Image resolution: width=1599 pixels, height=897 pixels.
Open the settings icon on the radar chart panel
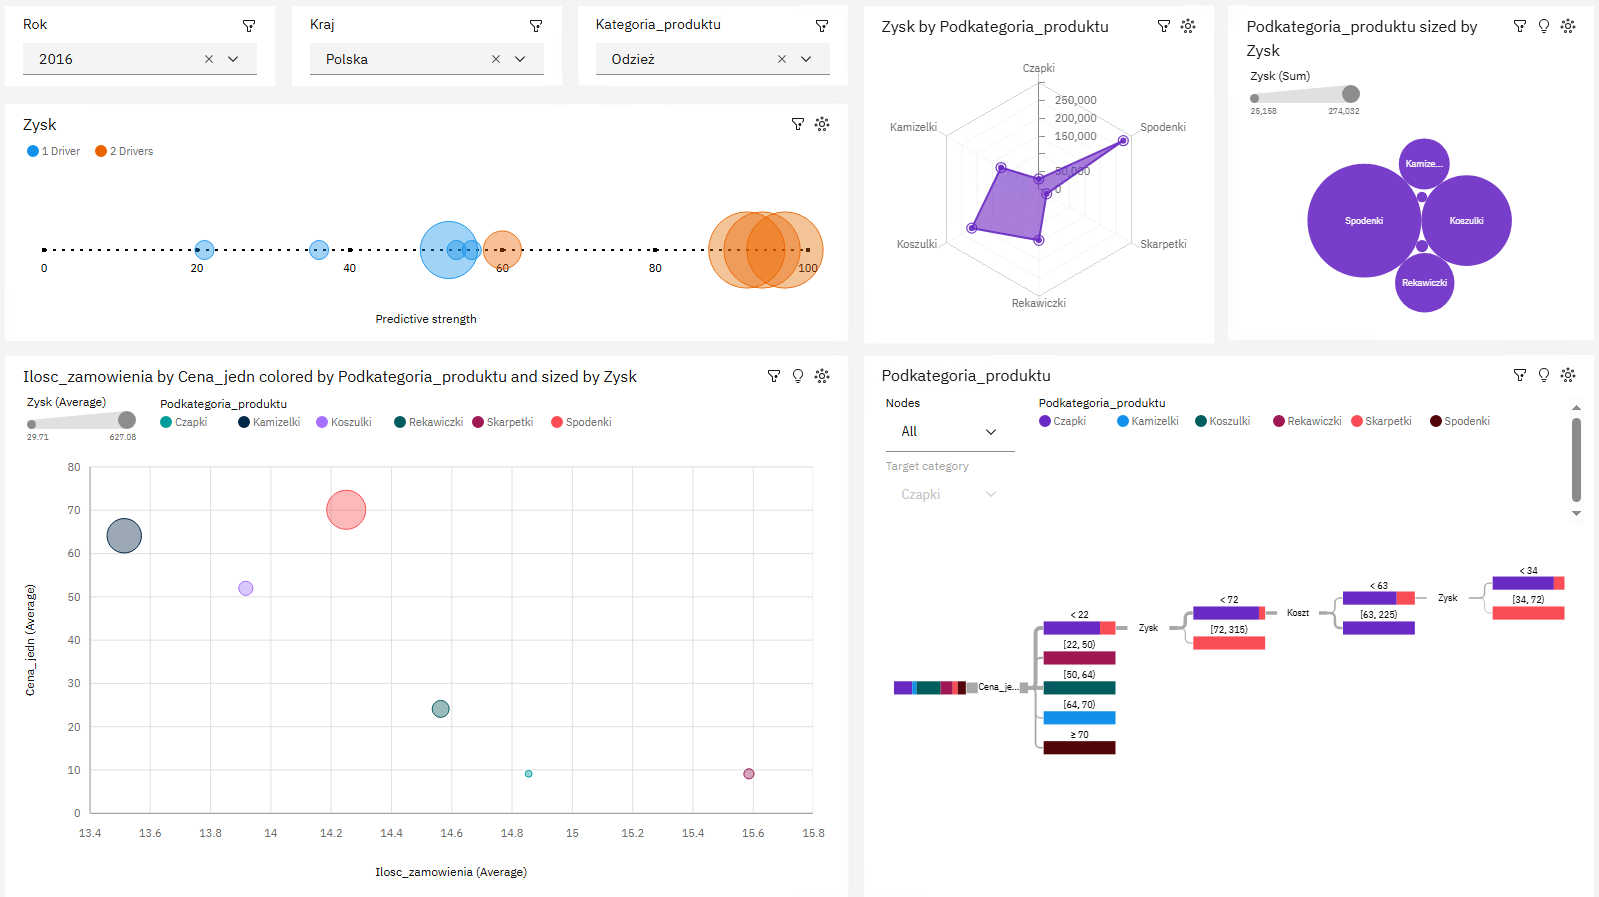(x=1188, y=26)
